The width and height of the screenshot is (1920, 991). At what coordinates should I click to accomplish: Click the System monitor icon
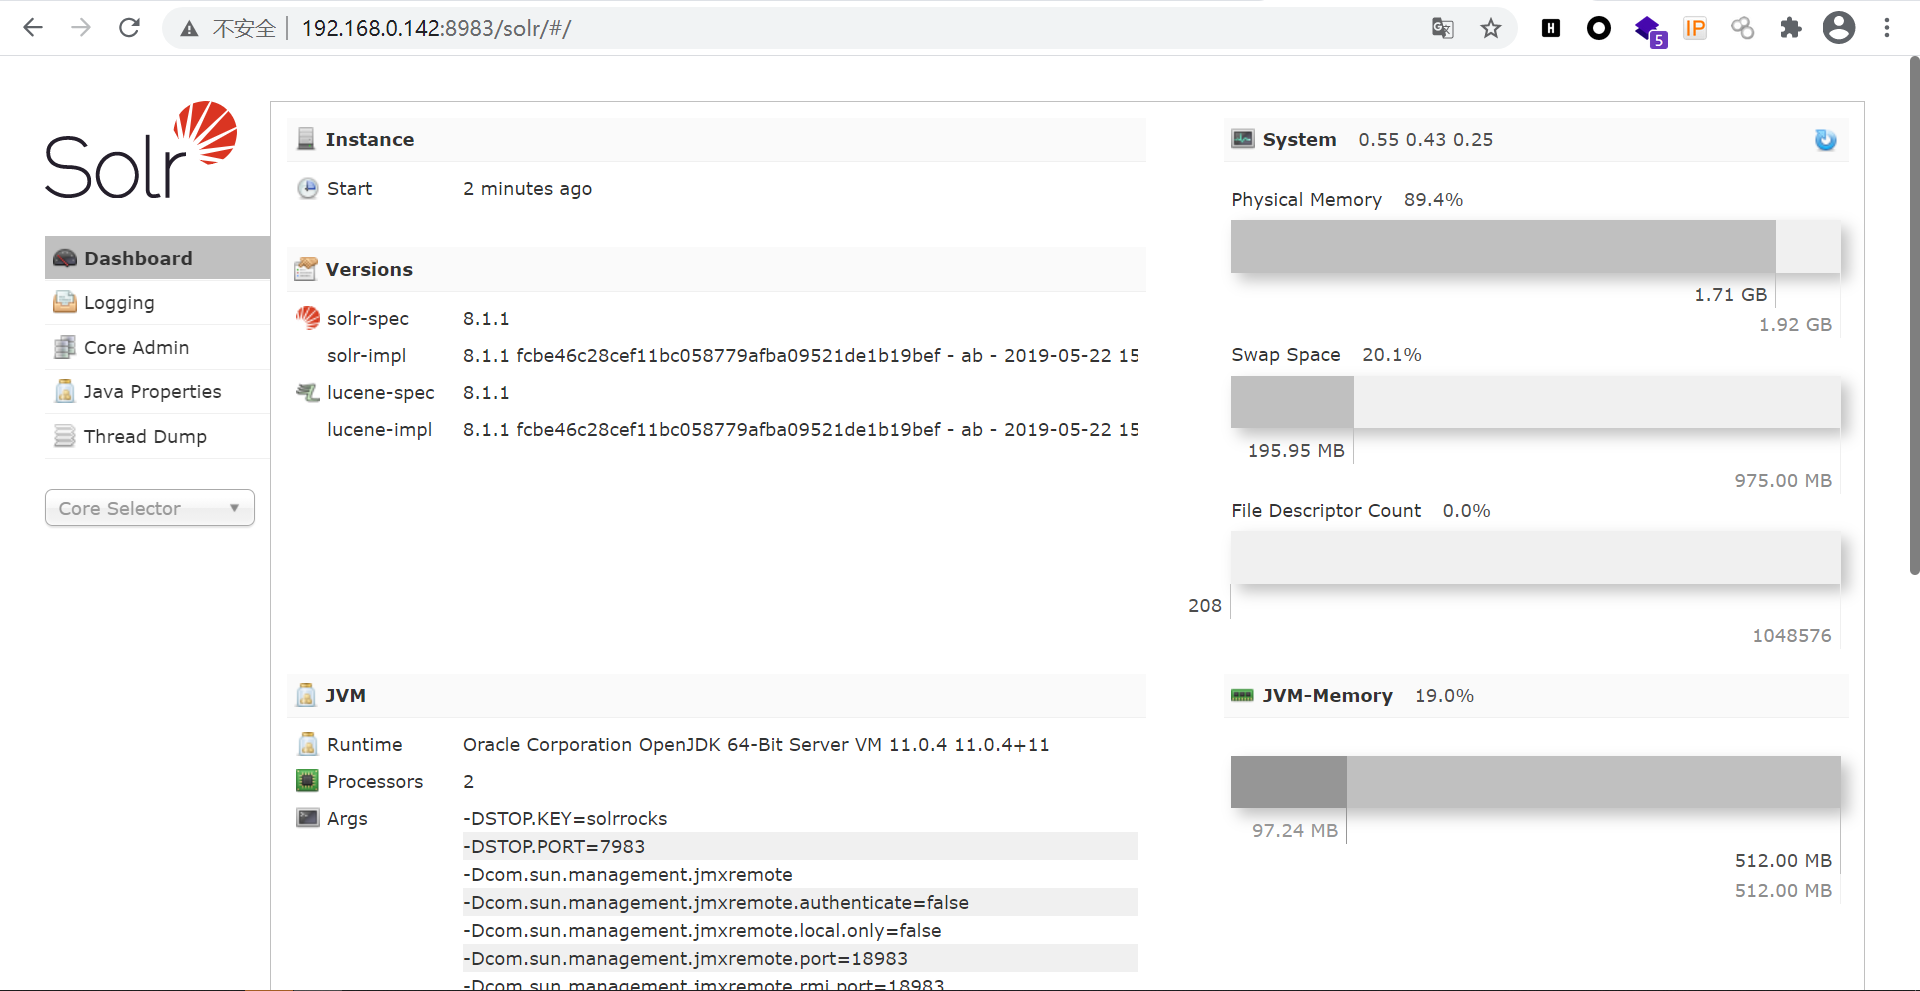pyautogui.click(x=1243, y=139)
